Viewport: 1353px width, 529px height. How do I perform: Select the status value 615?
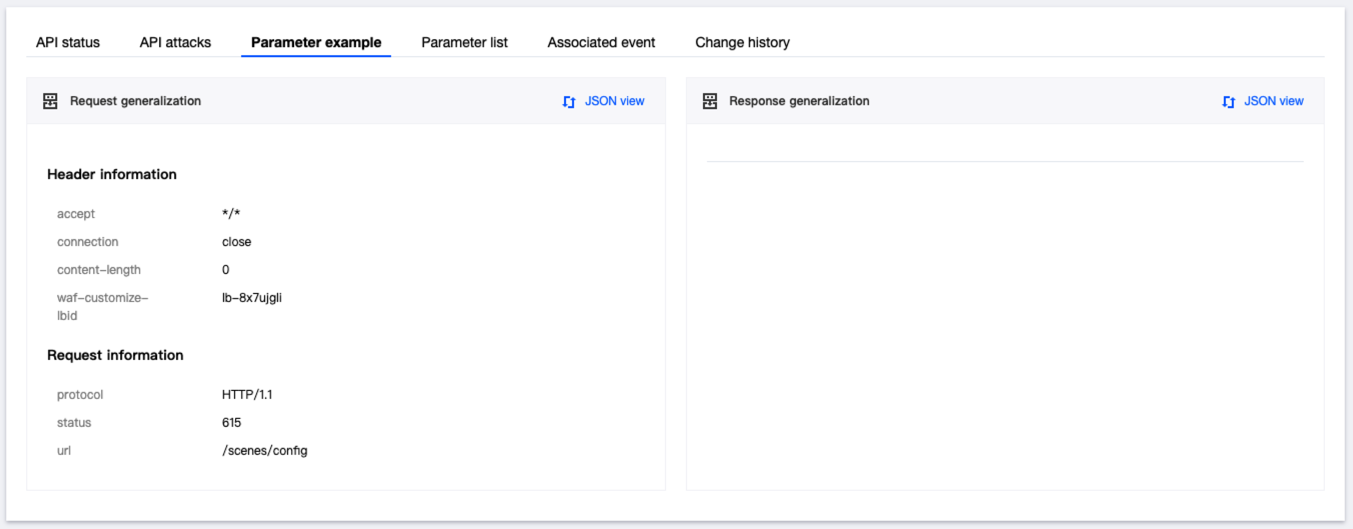point(232,423)
